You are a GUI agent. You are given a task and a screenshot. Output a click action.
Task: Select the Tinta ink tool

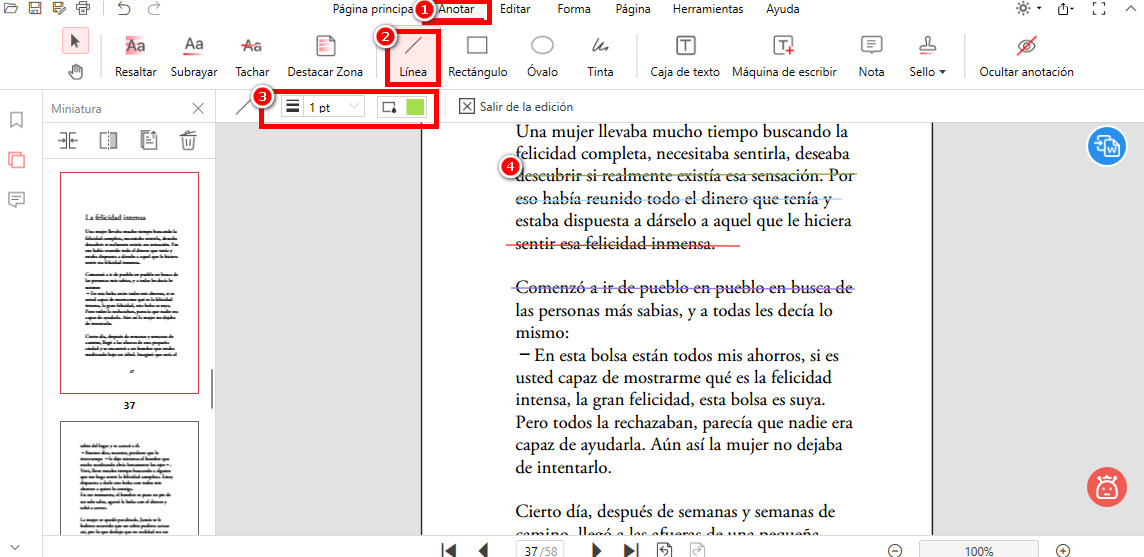coord(600,57)
